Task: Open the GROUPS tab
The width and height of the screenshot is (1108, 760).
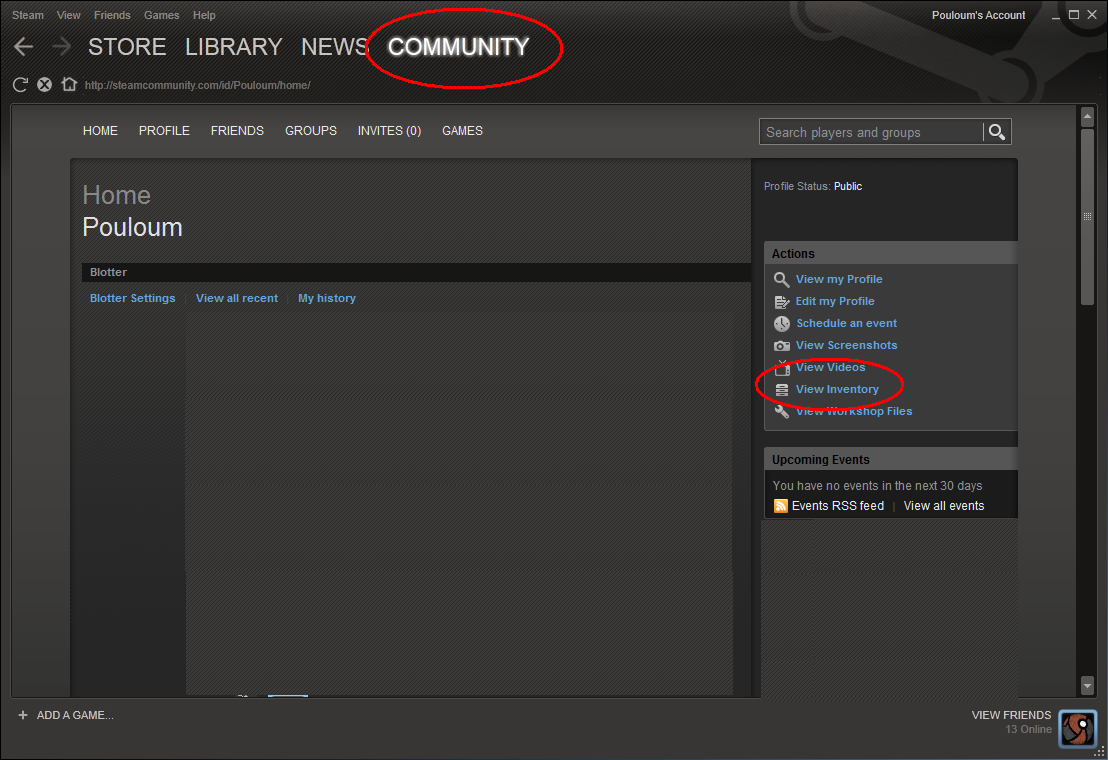Action: (x=311, y=131)
